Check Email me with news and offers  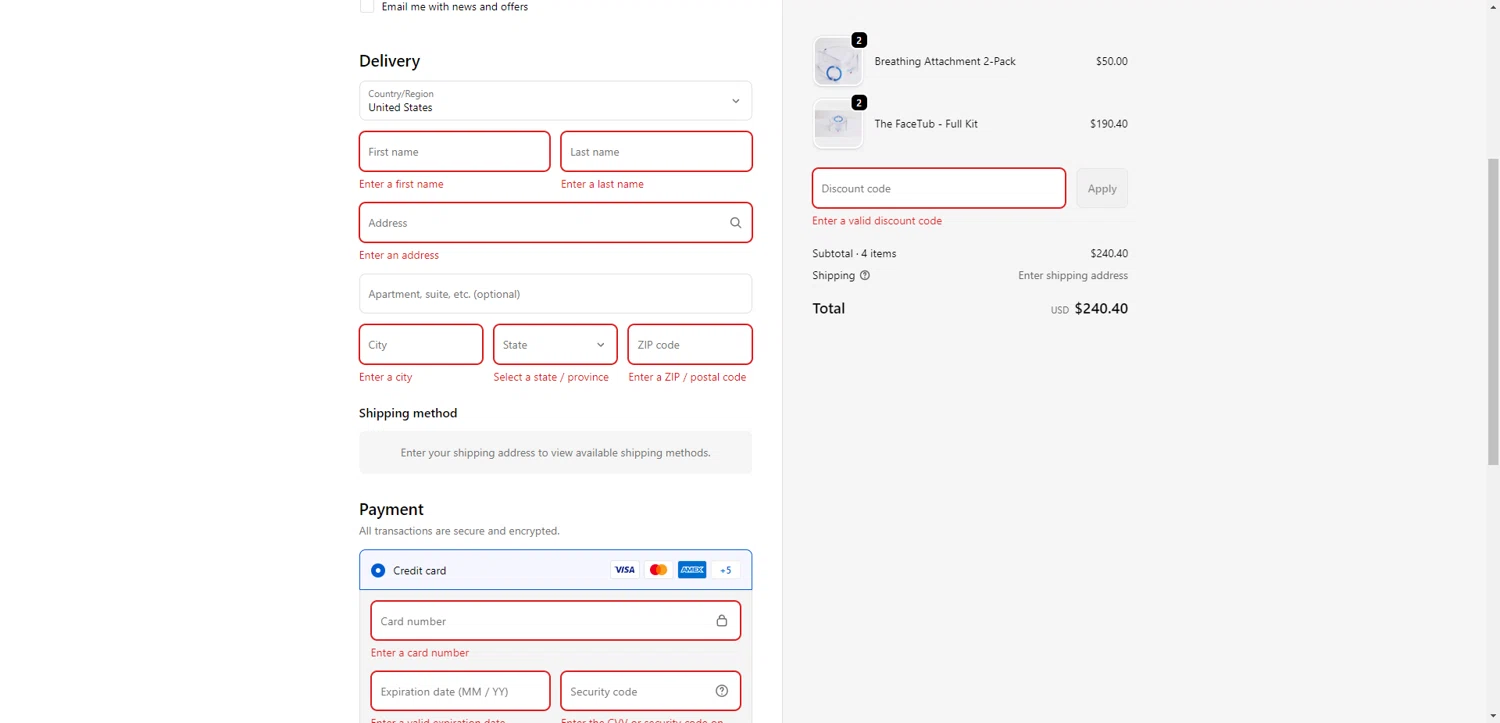point(367,6)
